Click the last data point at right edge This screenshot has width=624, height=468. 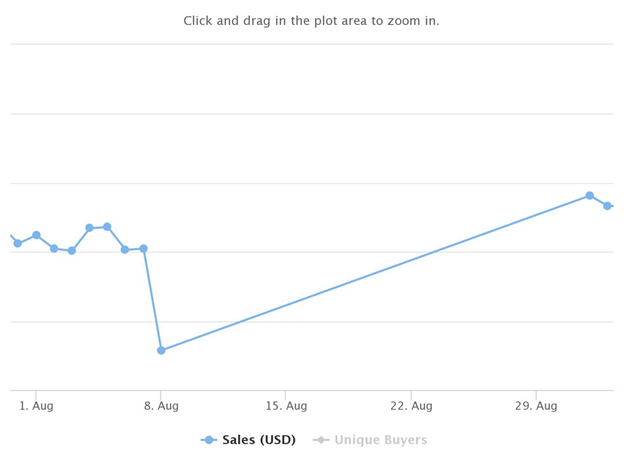click(x=607, y=206)
